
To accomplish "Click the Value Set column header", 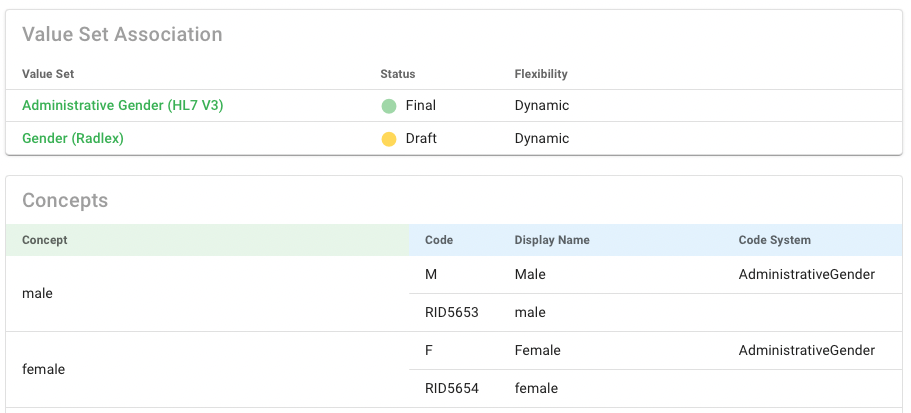I will (48, 74).
